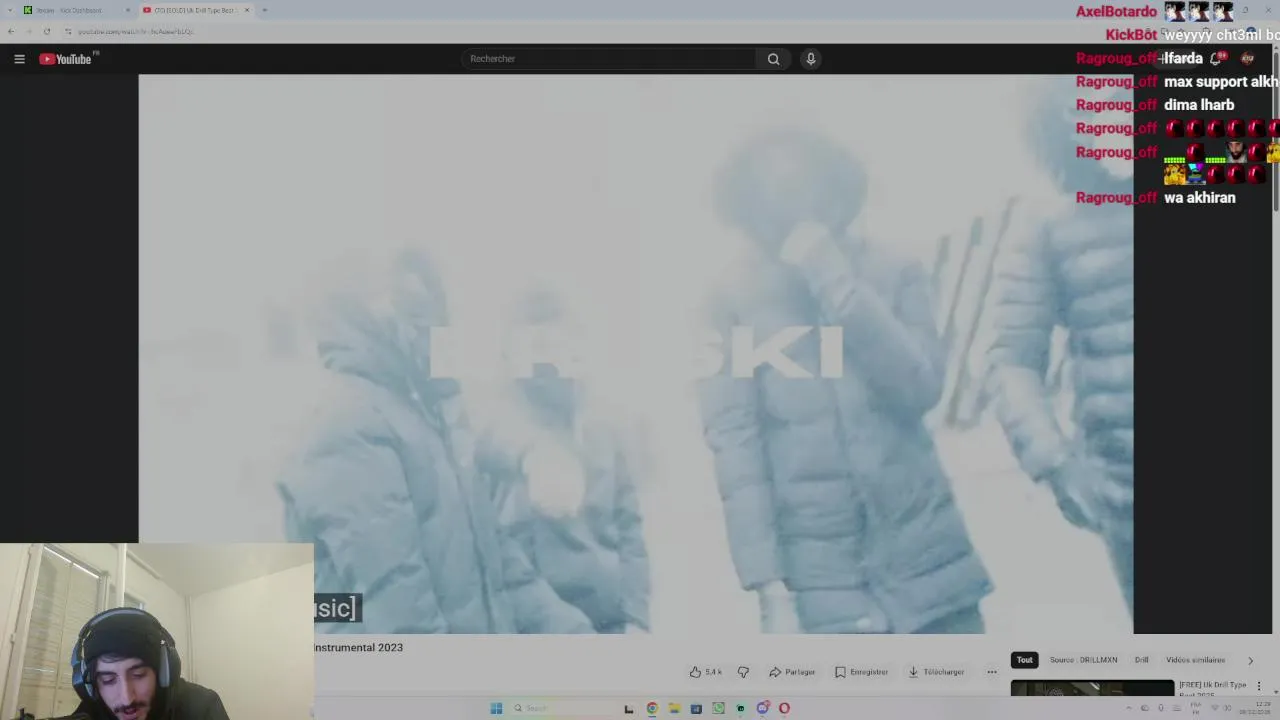Select the Vidéos similaires chip
Screen dimensions: 1280x720
coord(1195,660)
